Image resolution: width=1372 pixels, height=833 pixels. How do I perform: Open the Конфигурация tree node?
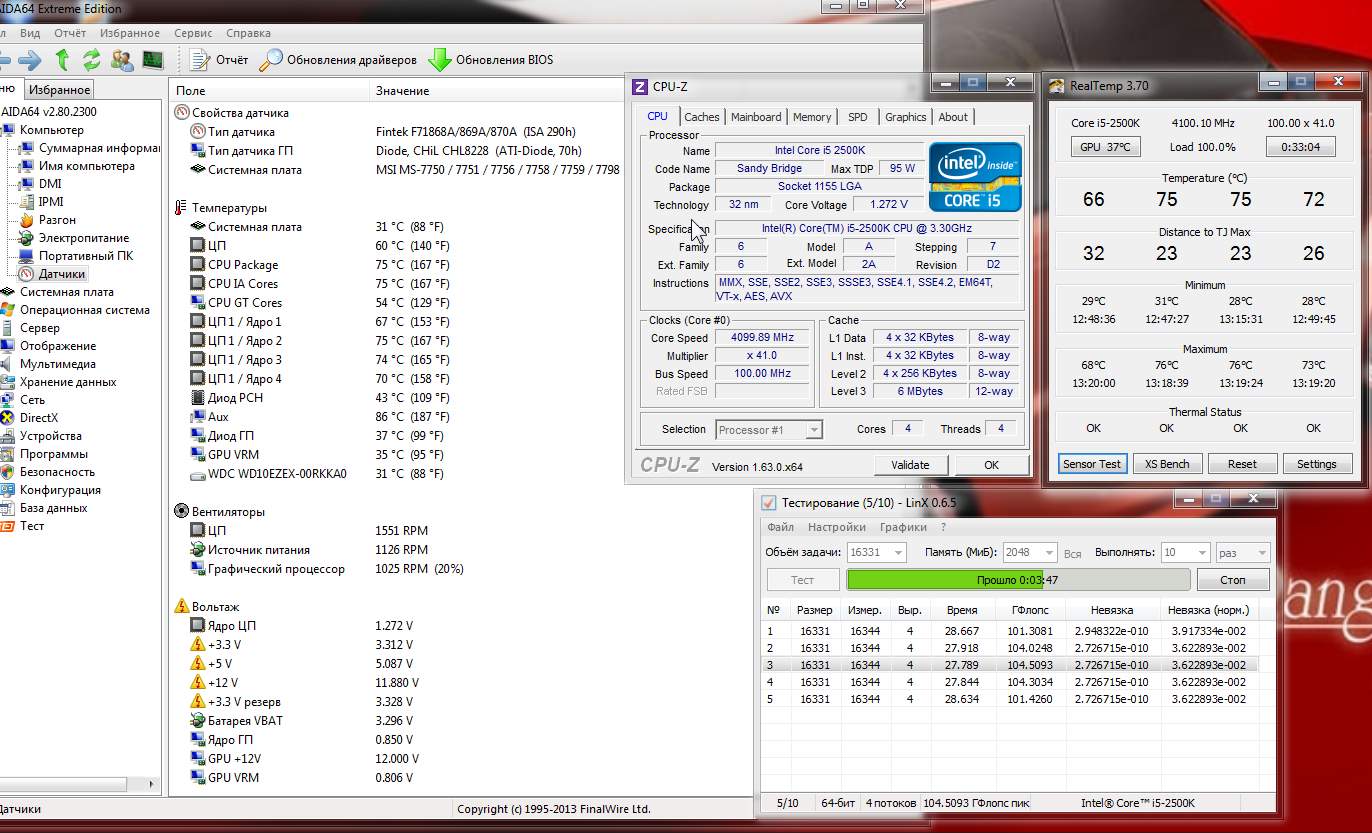point(51,490)
